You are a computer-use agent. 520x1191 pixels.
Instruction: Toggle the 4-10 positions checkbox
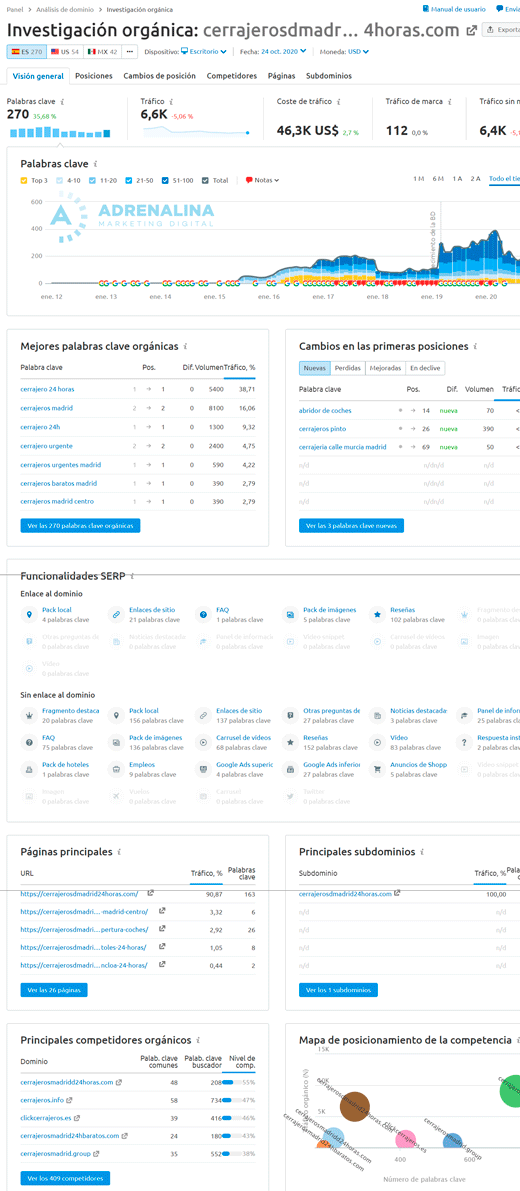click(x=60, y=180)
